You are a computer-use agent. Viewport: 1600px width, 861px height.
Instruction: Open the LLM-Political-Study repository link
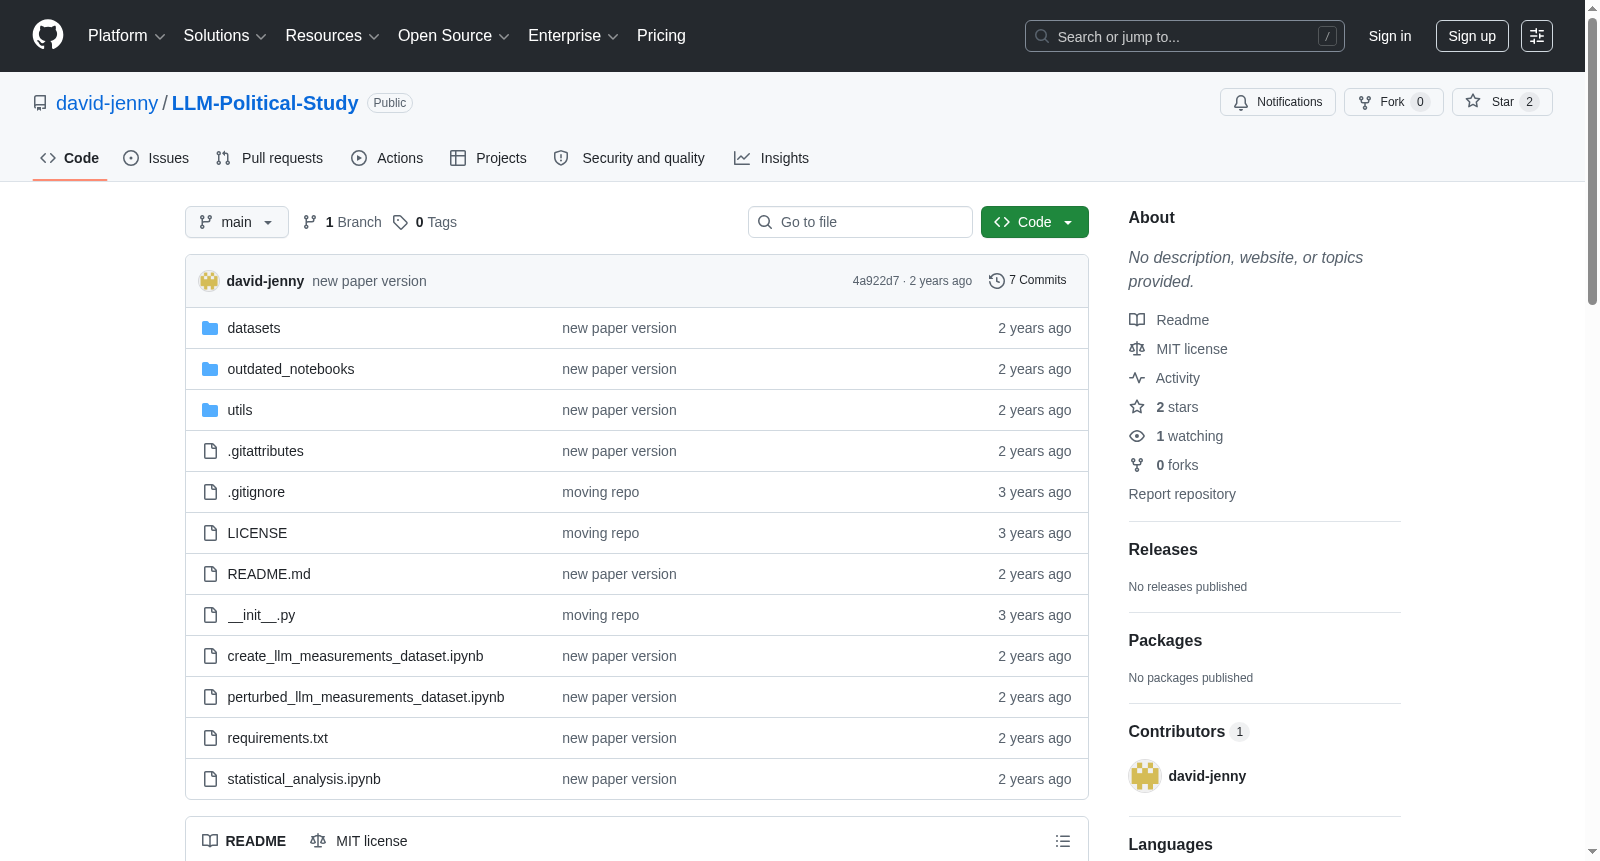(265, 103)
